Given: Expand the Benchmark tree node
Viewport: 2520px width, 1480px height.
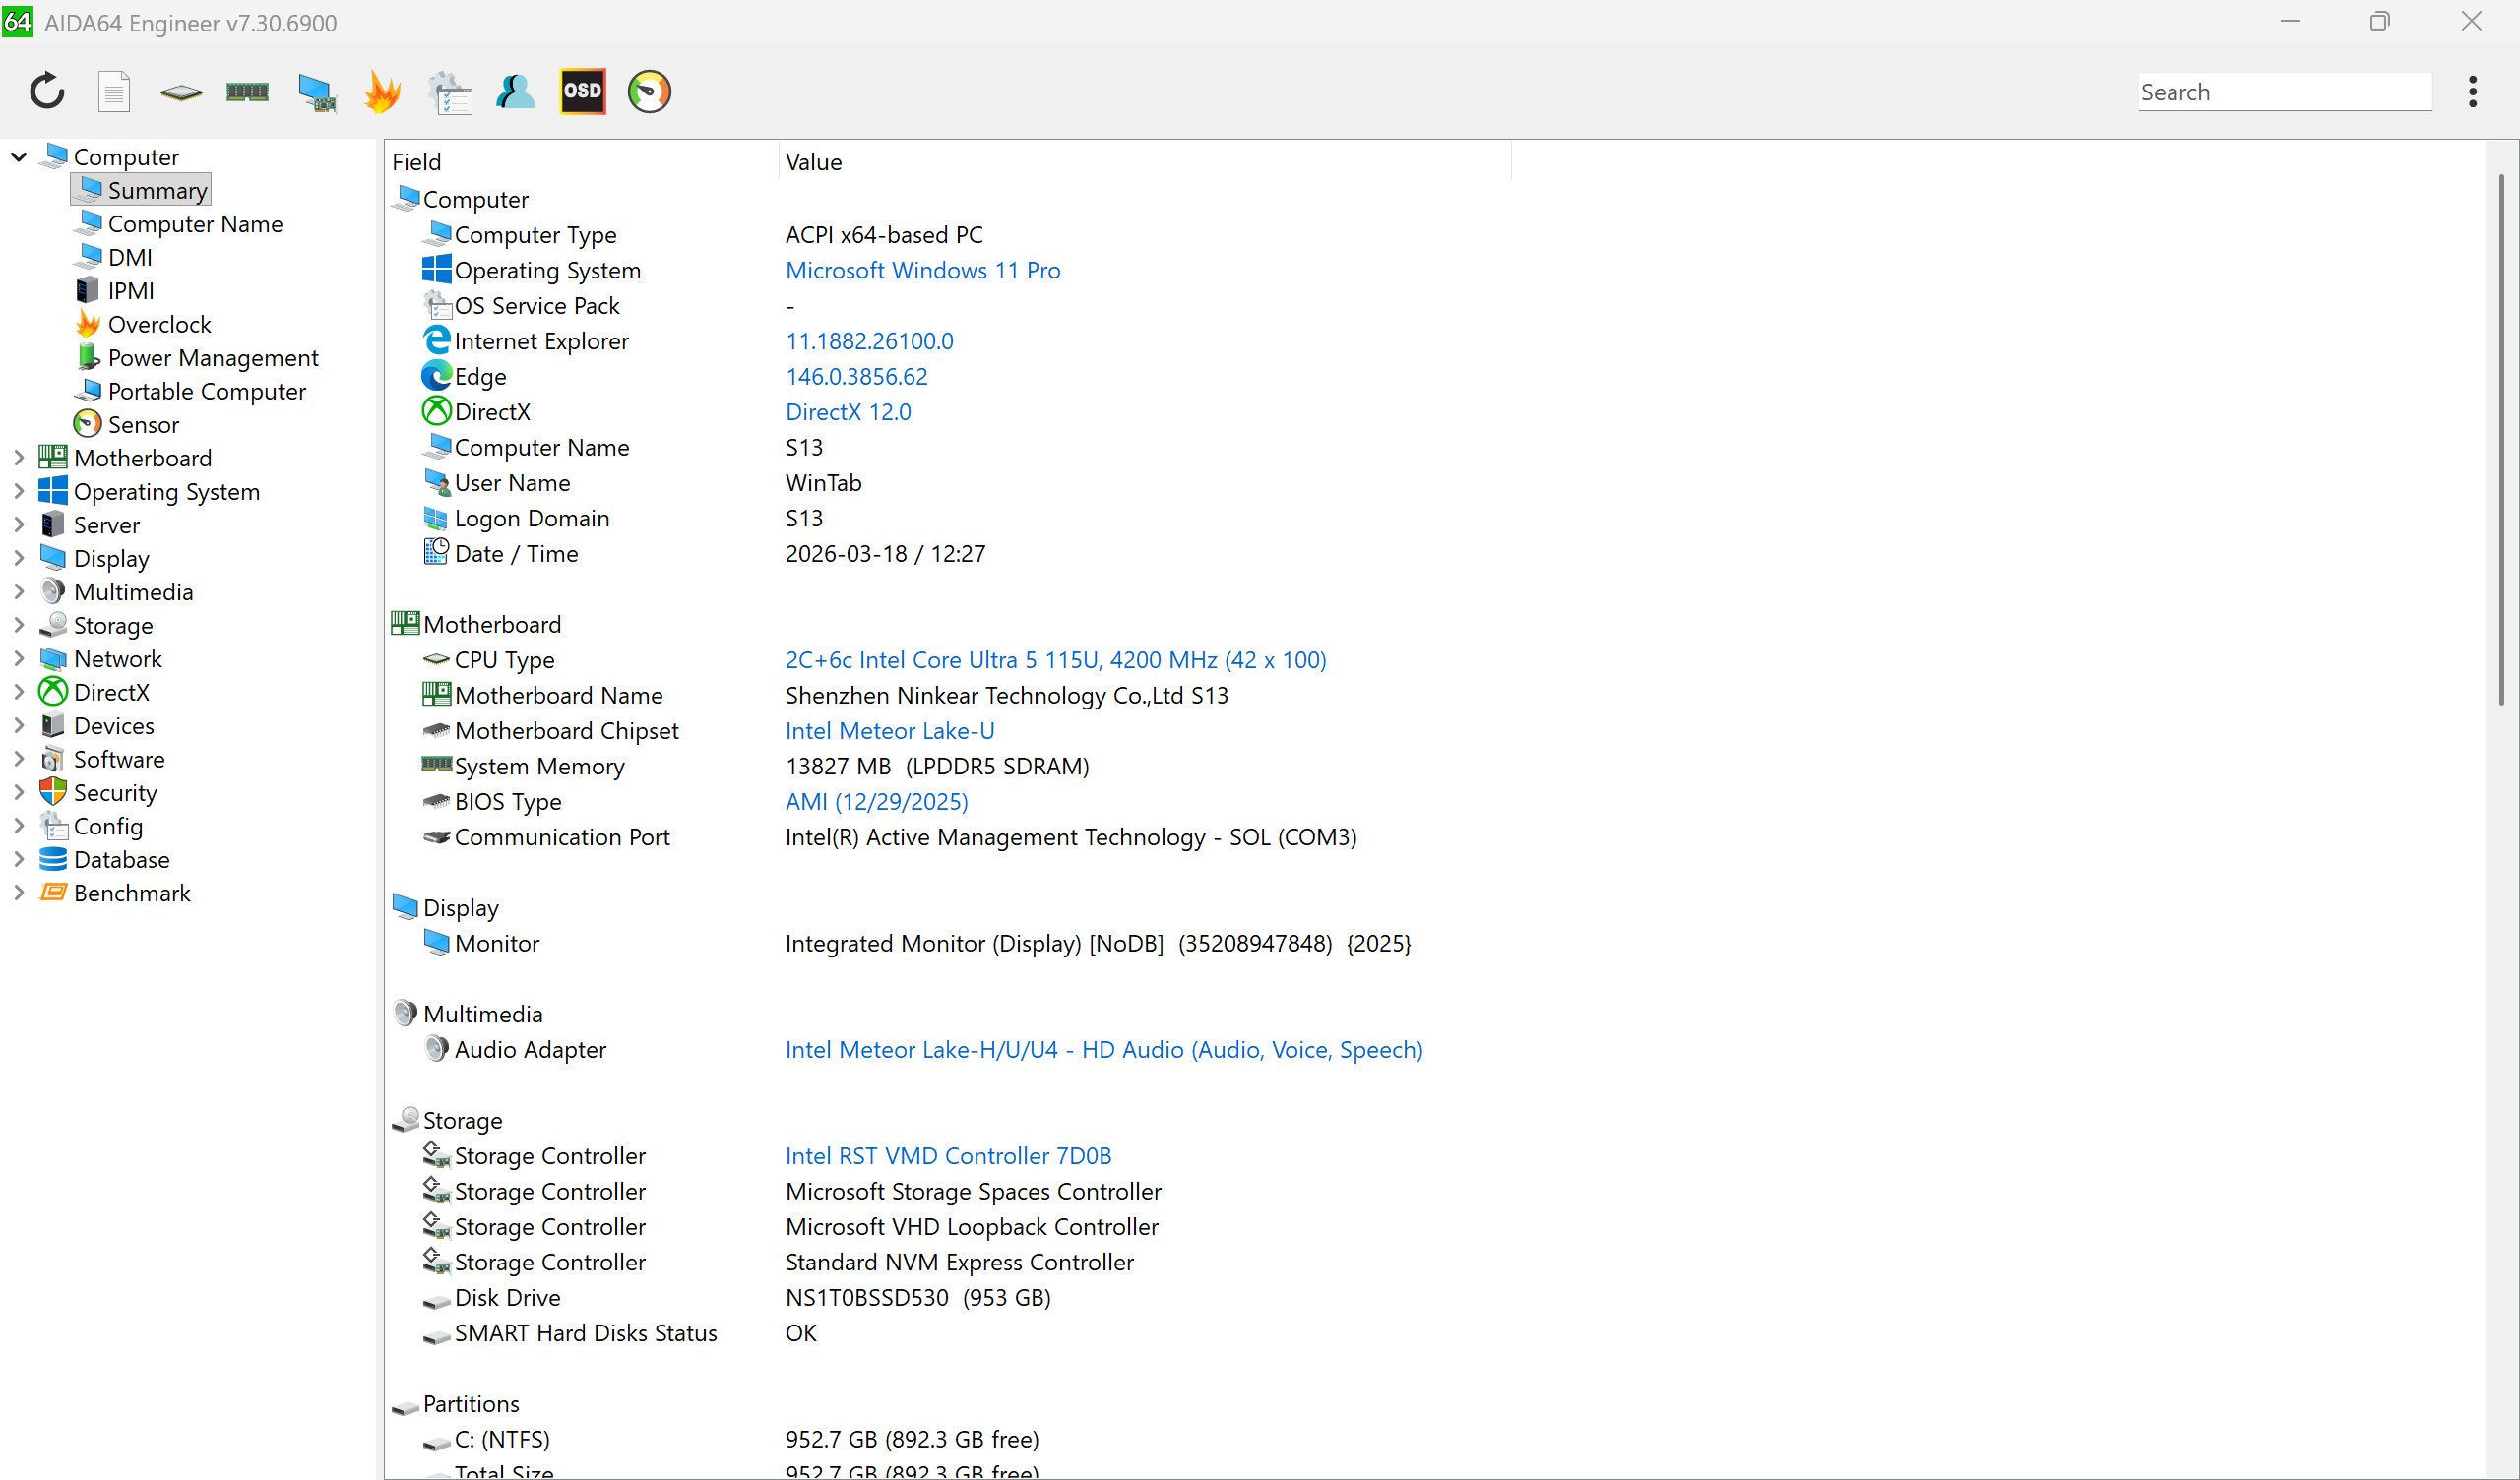Looking at the screenshot, I should pyautogui.click(x=19, y=893).
